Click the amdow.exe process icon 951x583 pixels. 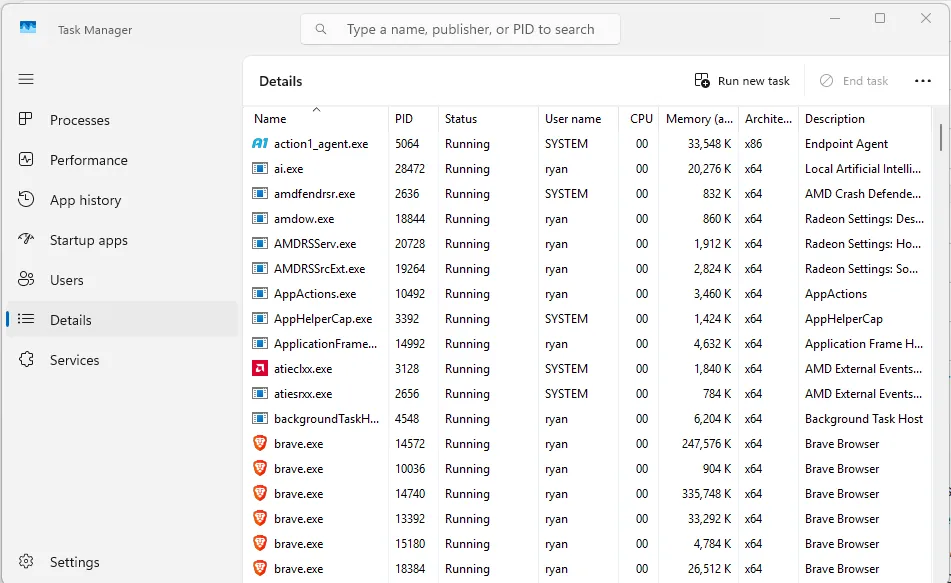point(260,218)
